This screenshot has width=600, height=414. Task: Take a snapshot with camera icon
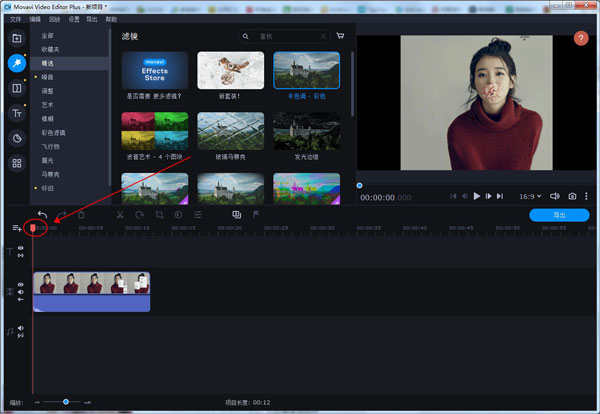572,196
